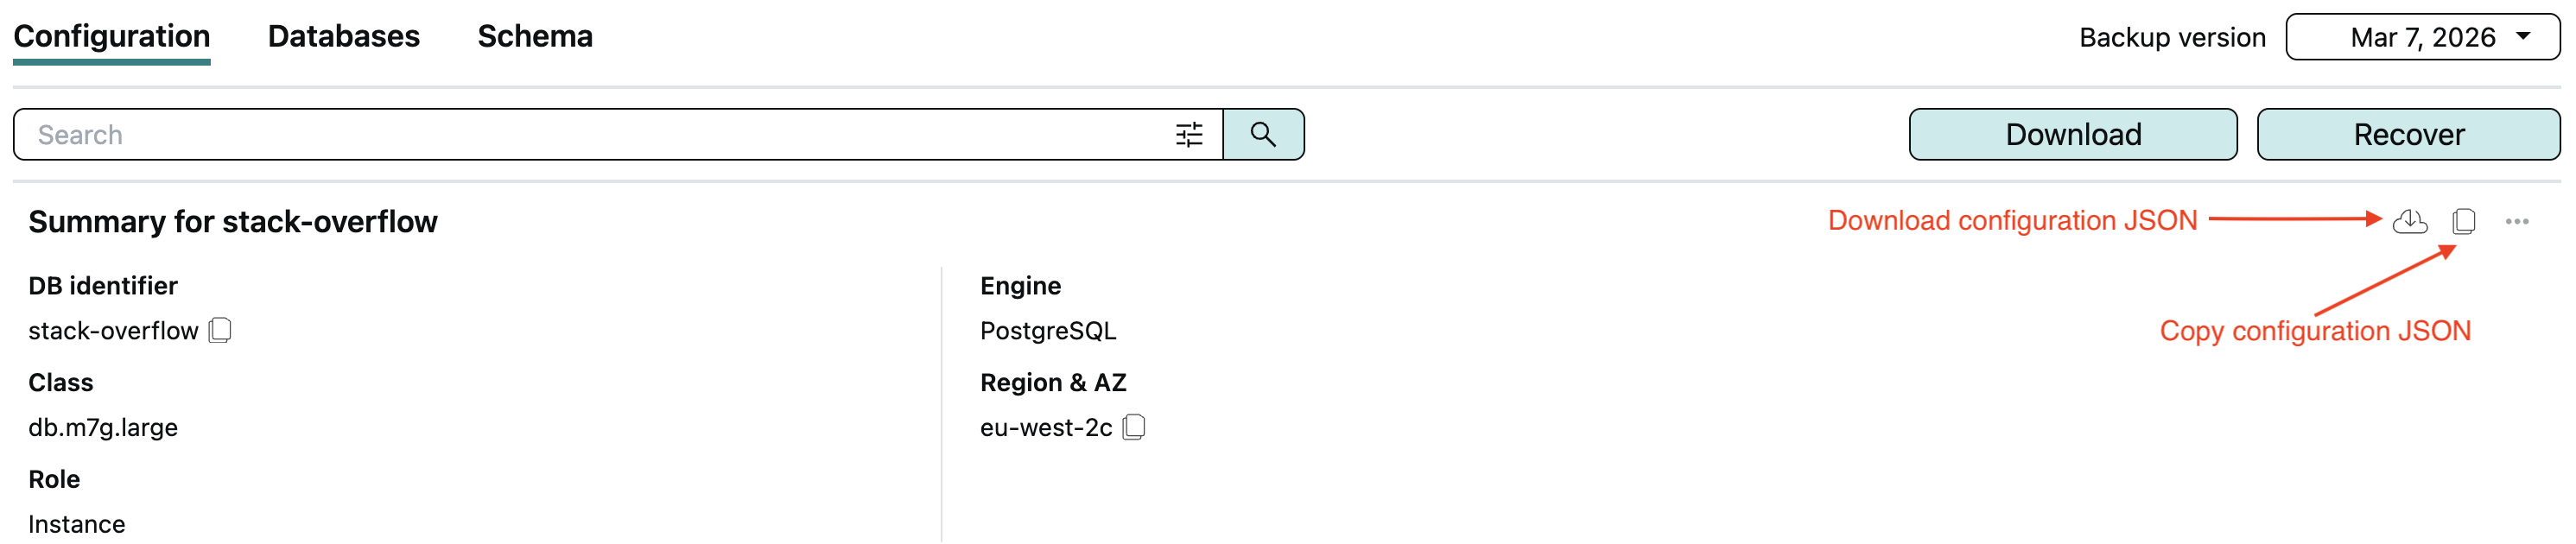Click the db.m7g.large class value

(x=103, y=428)
